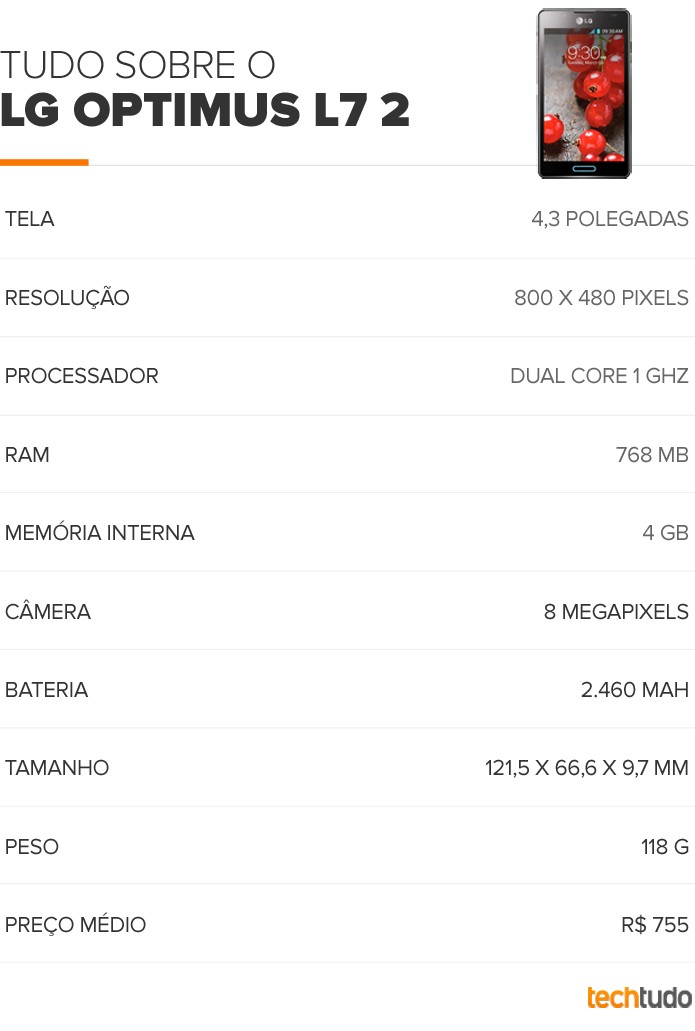Click the LG OPTIMUS L7 2 title
Image resolution: width=695 pixels, height=1031 pixels.
pyautogui.click(x=205, y=110)
